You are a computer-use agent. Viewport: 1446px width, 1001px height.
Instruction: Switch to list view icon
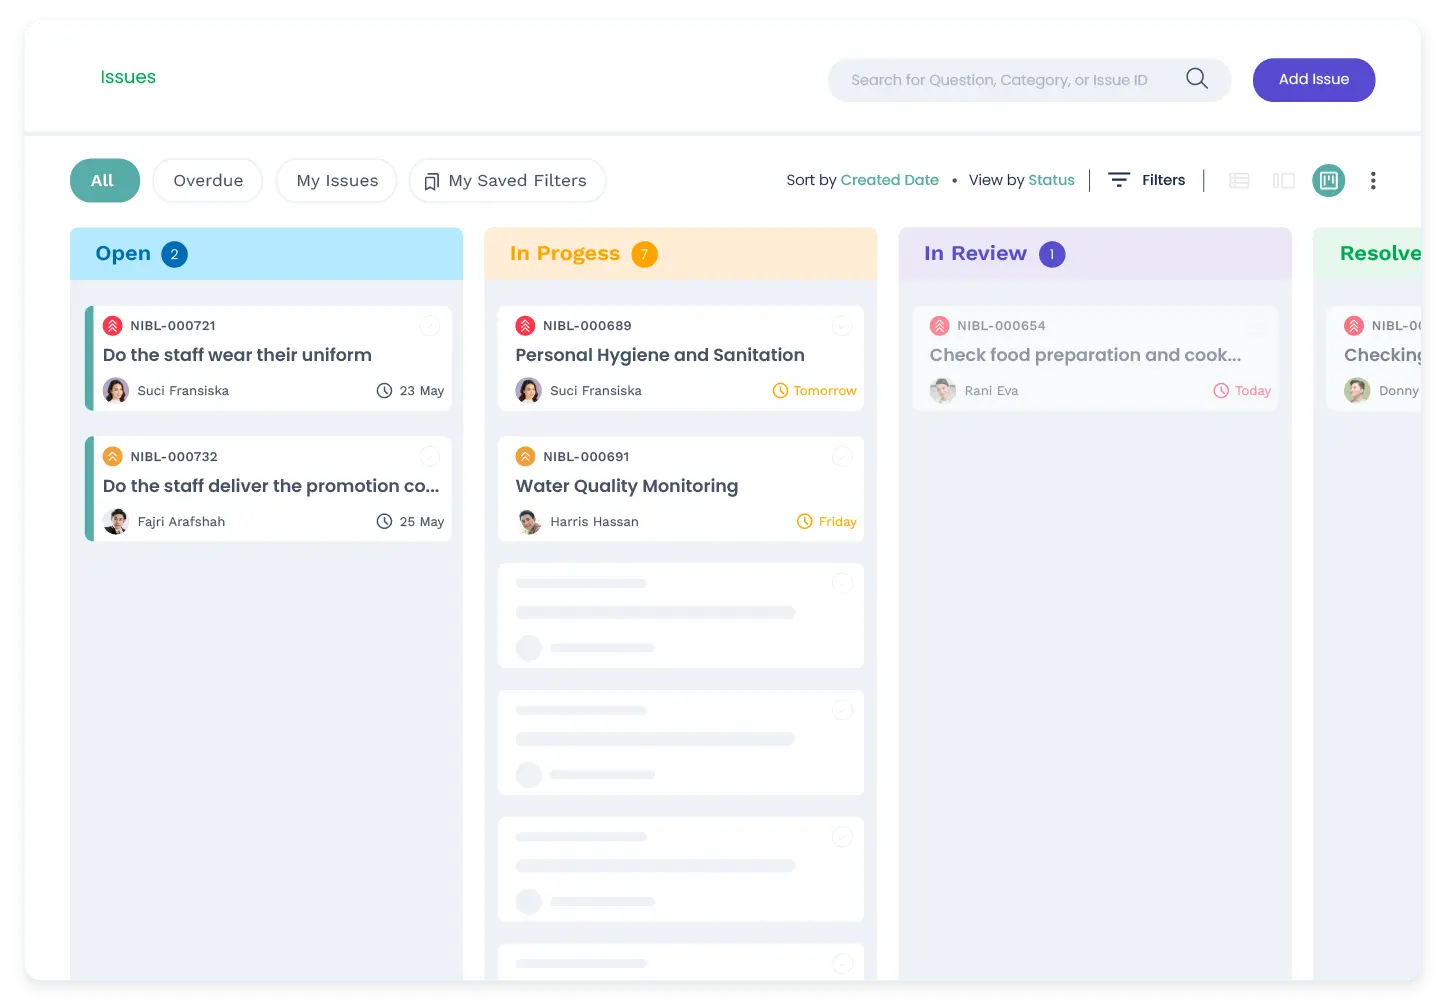[1239, 181]
